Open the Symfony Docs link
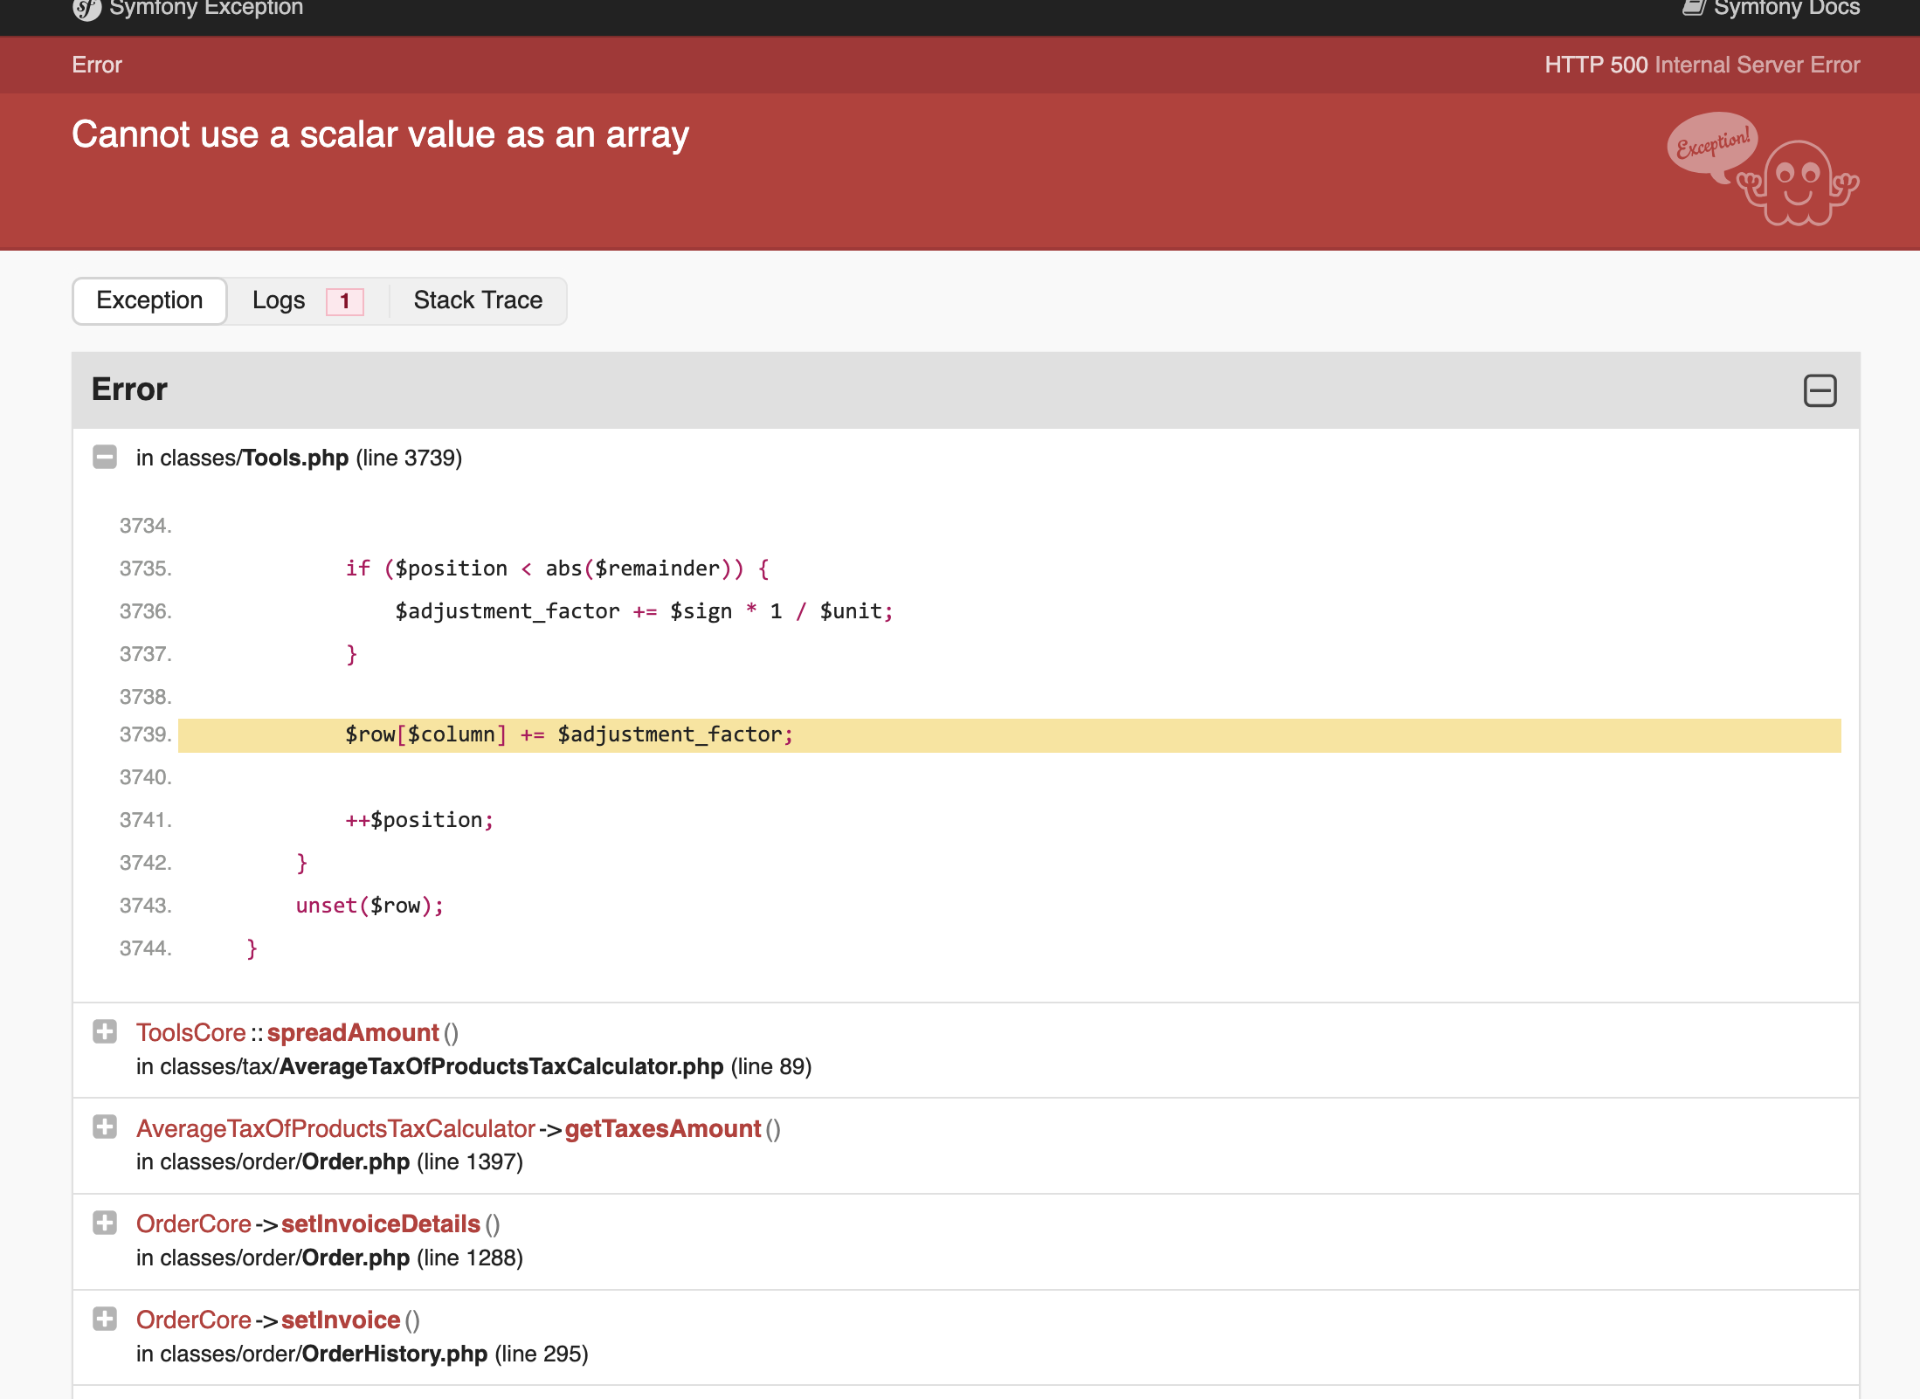This screenshot has height=1399, width=1920. click(x=1786, y=9)
